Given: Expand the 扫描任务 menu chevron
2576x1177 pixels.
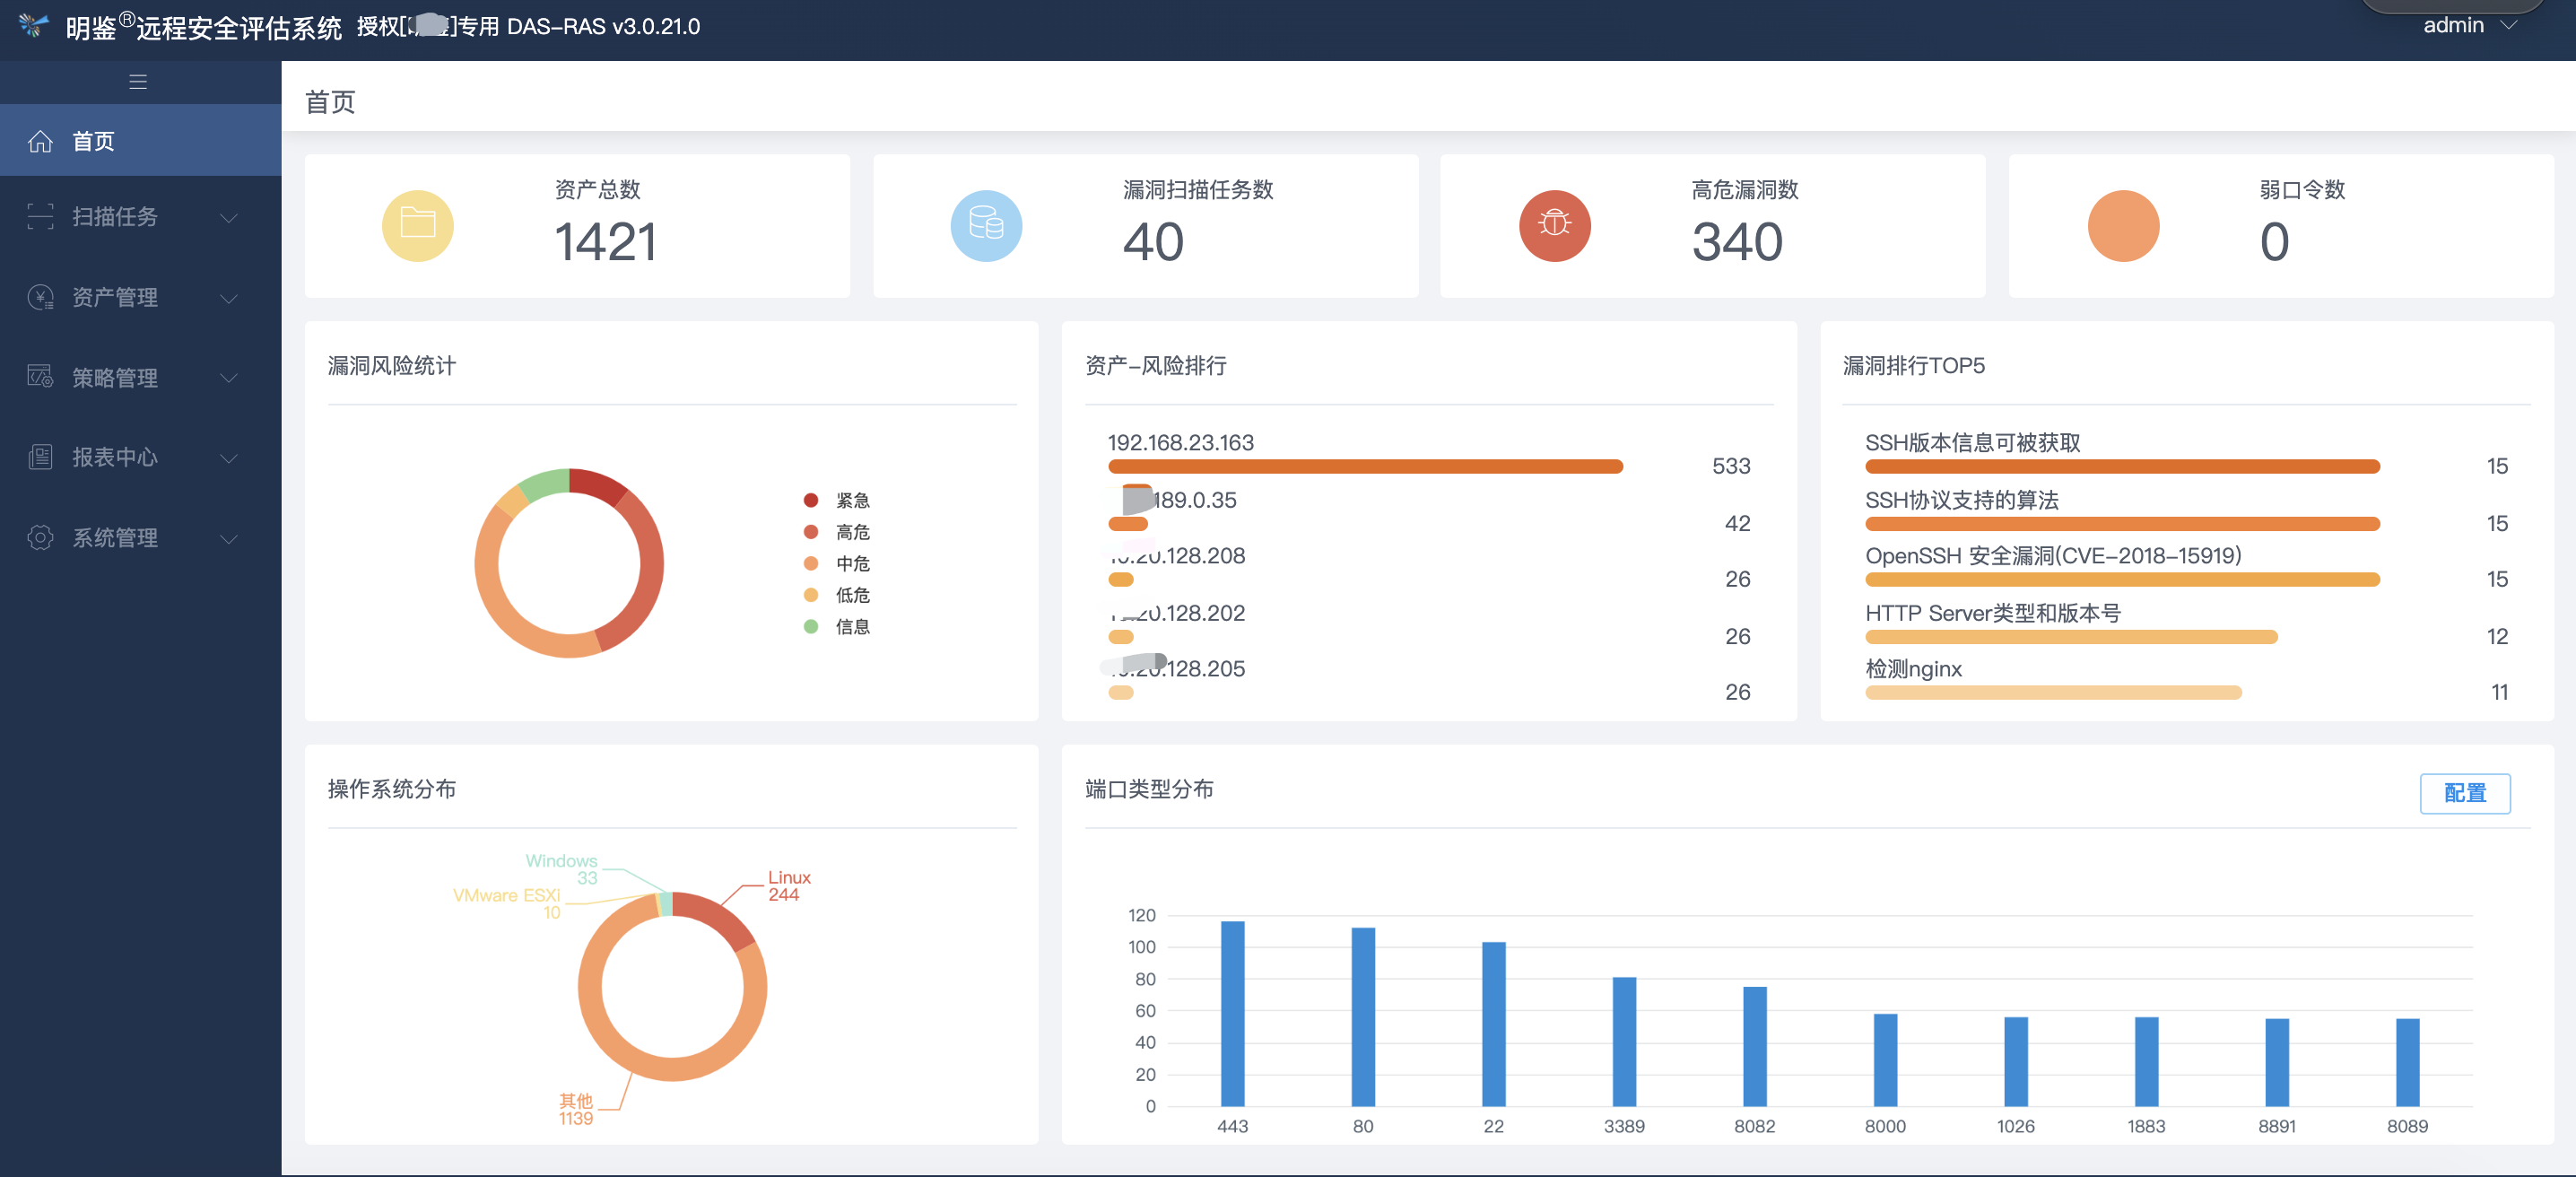Looking at the screenshot, I should [229, 217].
